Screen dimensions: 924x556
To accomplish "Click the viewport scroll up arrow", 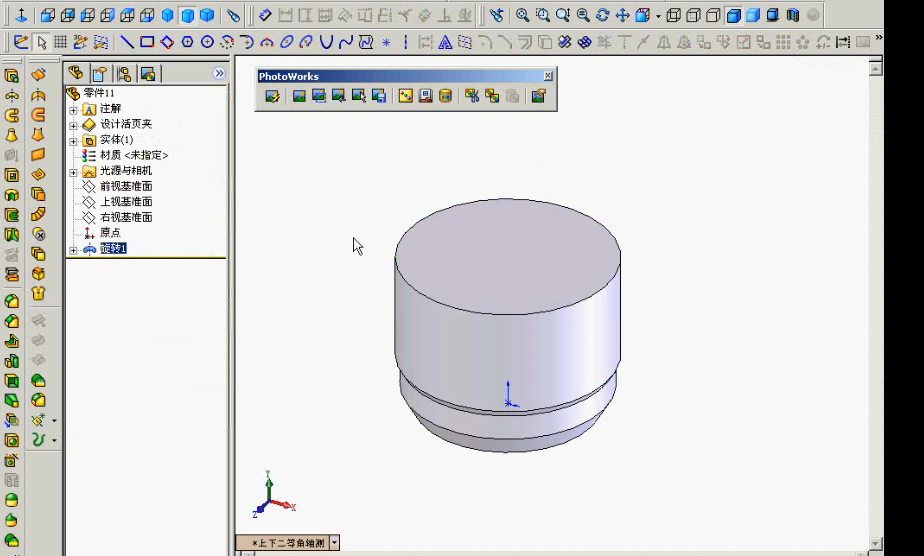I will (876, 69).
